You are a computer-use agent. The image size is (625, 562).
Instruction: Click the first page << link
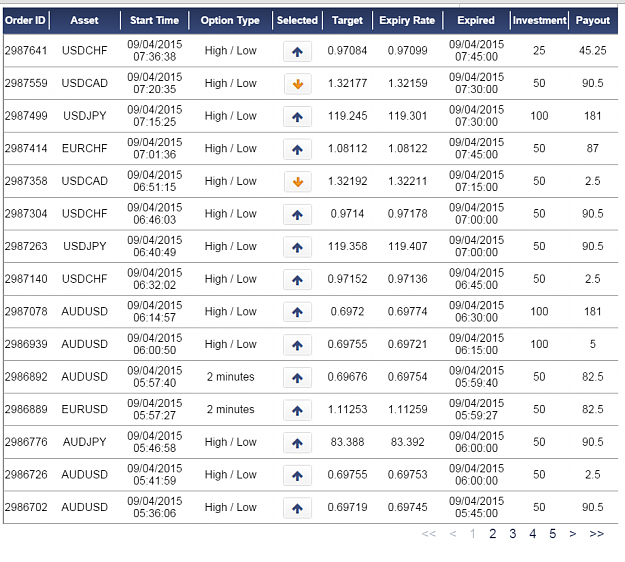tap(429, 534)
